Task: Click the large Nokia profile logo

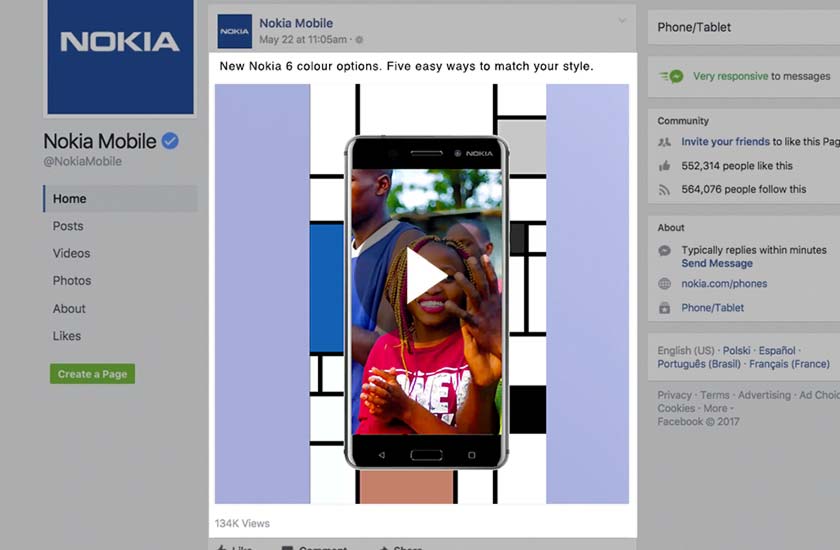Action: pyautogui.click(x=121, y=56)
